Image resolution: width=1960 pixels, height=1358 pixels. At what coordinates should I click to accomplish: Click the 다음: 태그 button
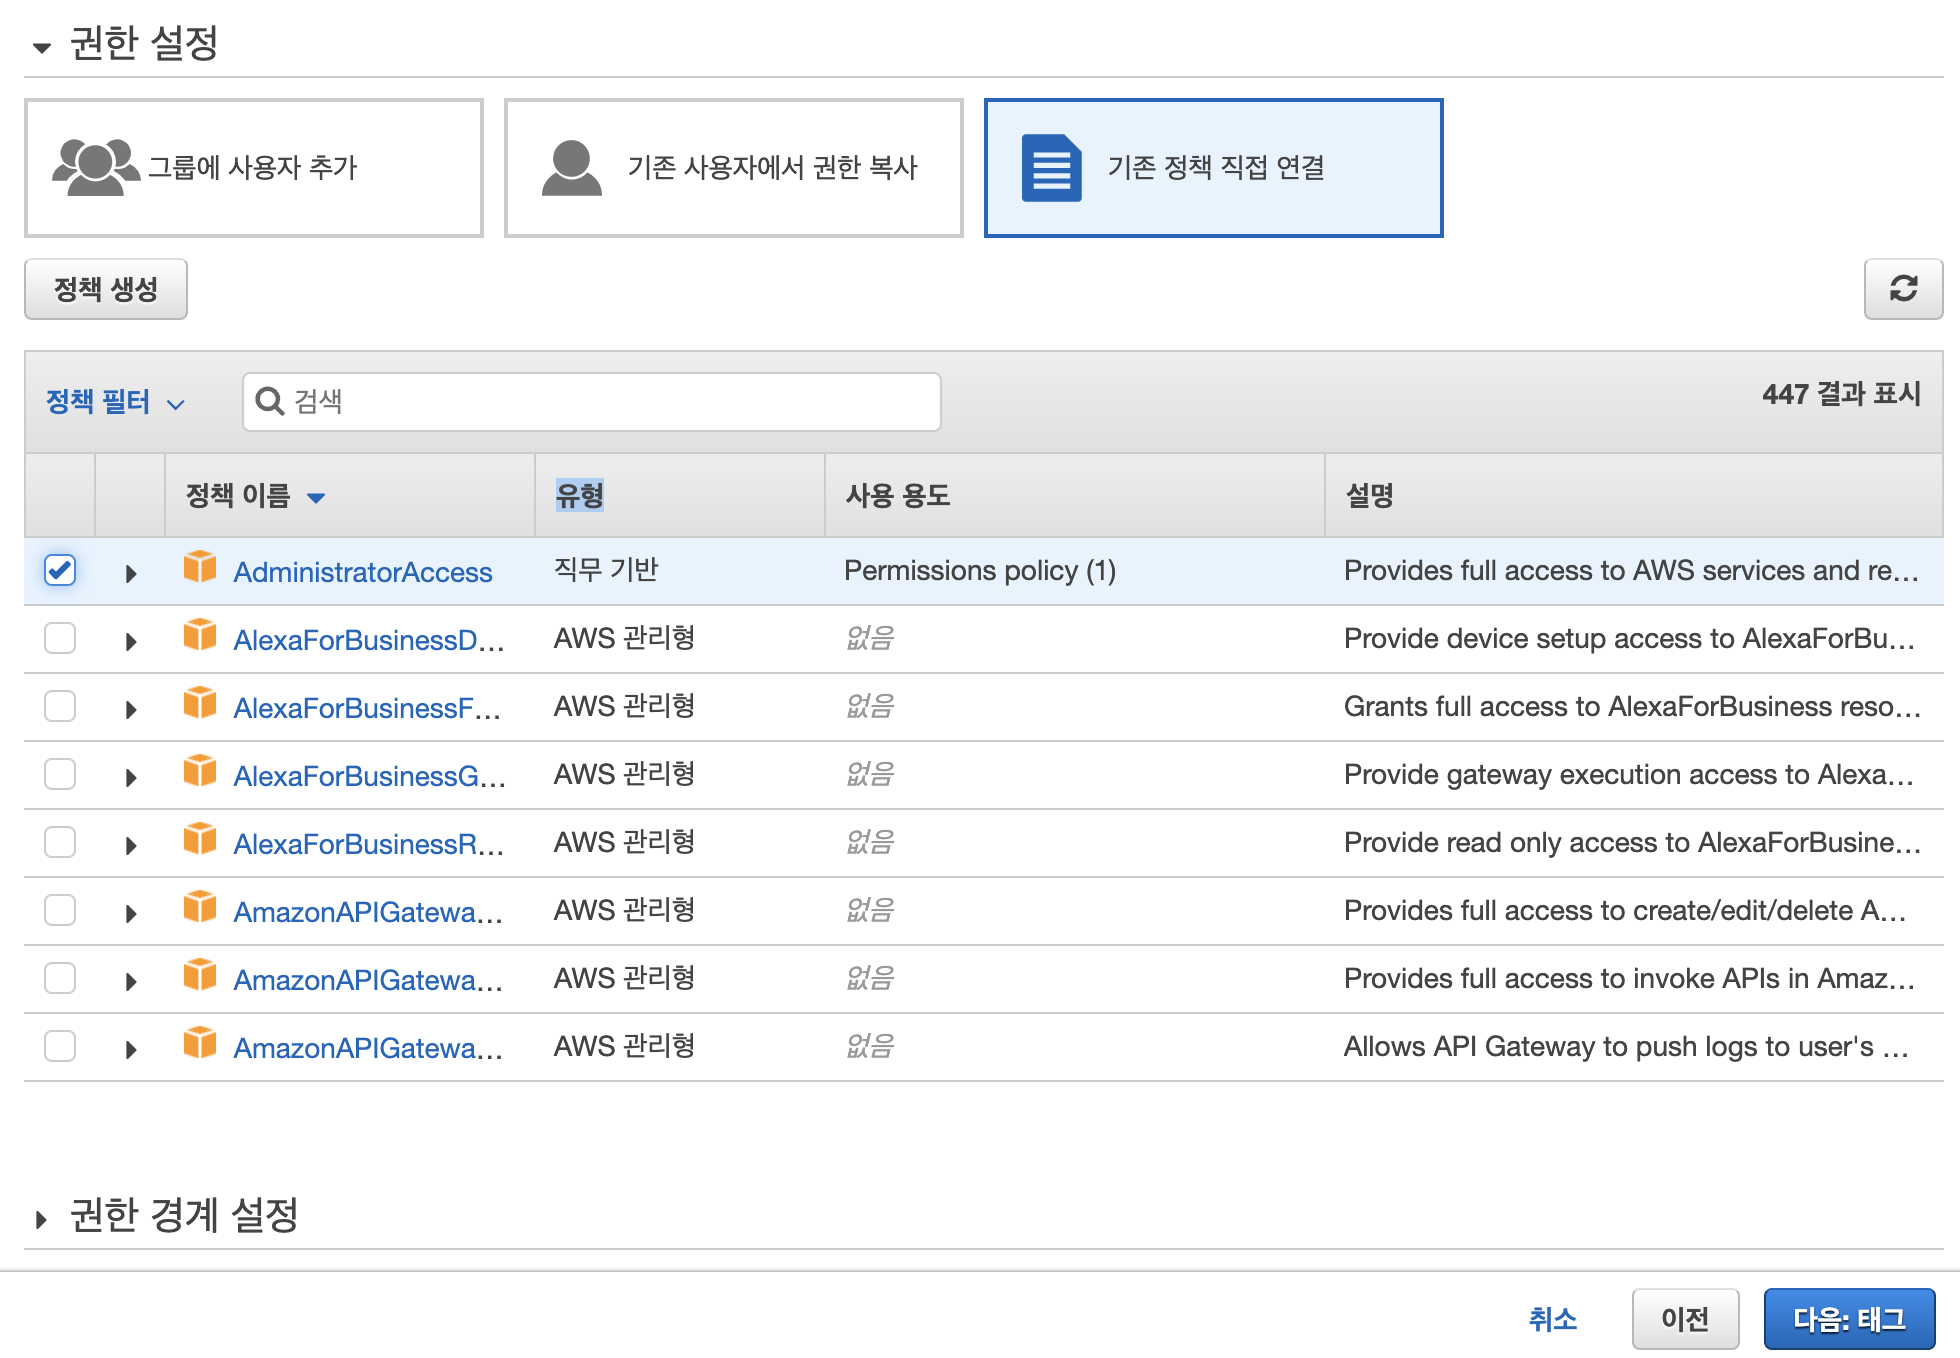click(1848, 1319)
